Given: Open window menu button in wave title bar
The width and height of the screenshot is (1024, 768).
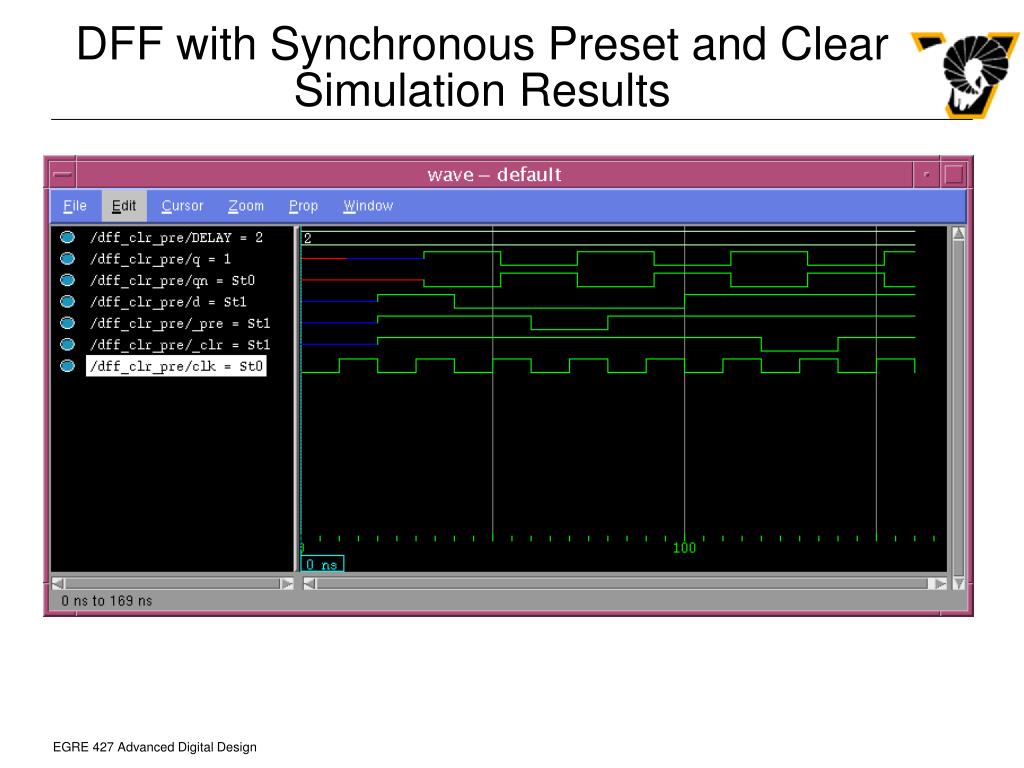Looking at the screenshot, I should click(x=63, y=174).
